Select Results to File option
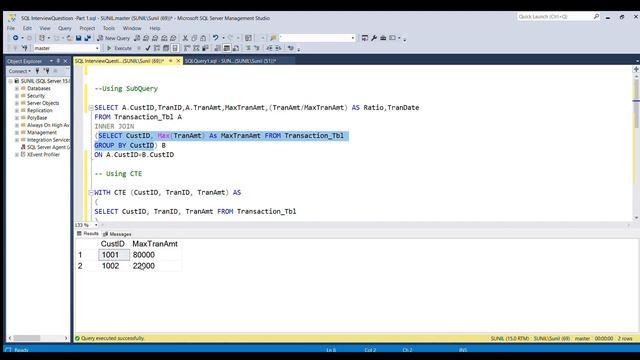Screen dimensions: 640x360 tap(236, 48)
